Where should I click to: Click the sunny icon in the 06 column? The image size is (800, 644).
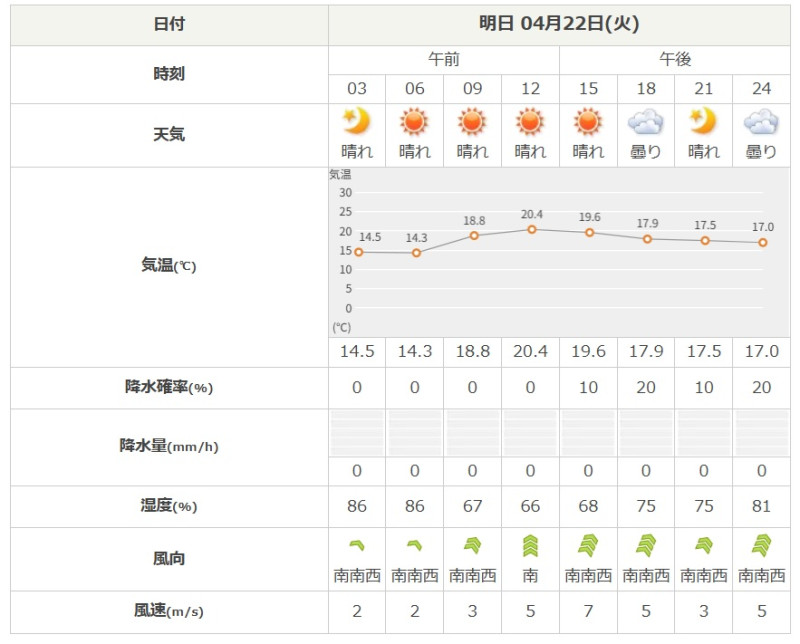[414, 122]
